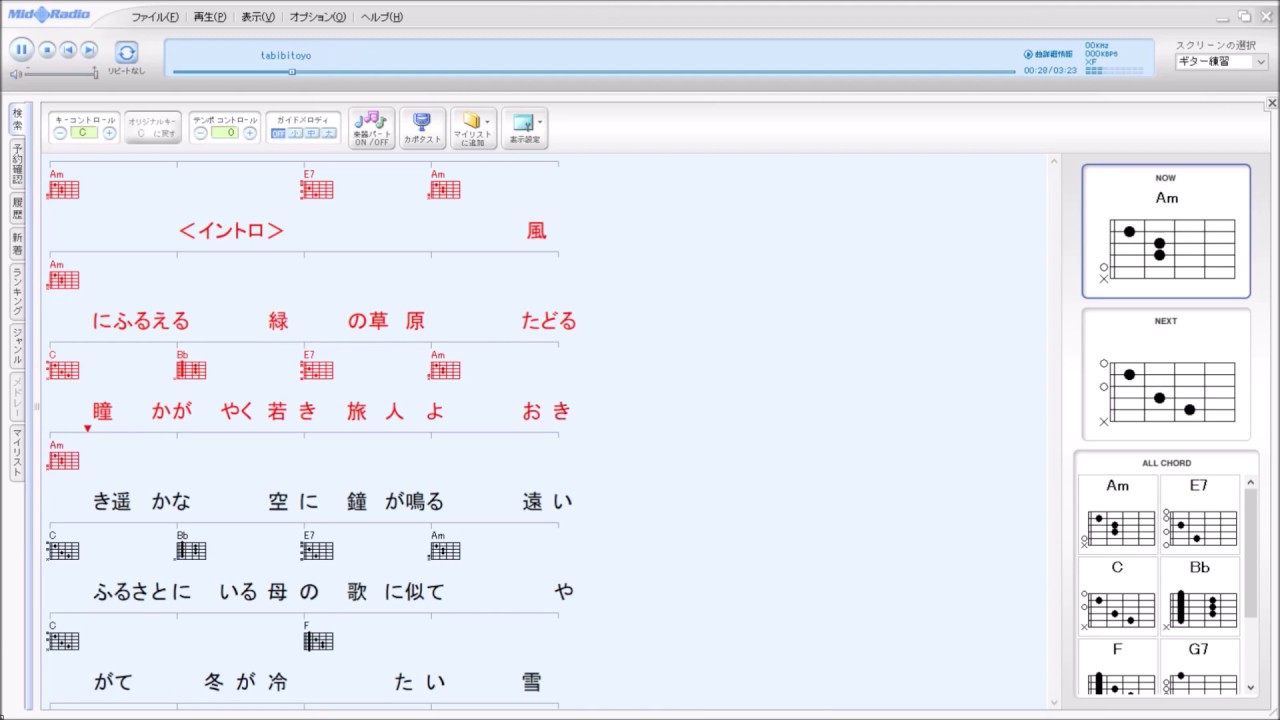Collapse the left sidebar splitter handle
Viewport: 1280px width, 720px height.
tap(37, 406)
